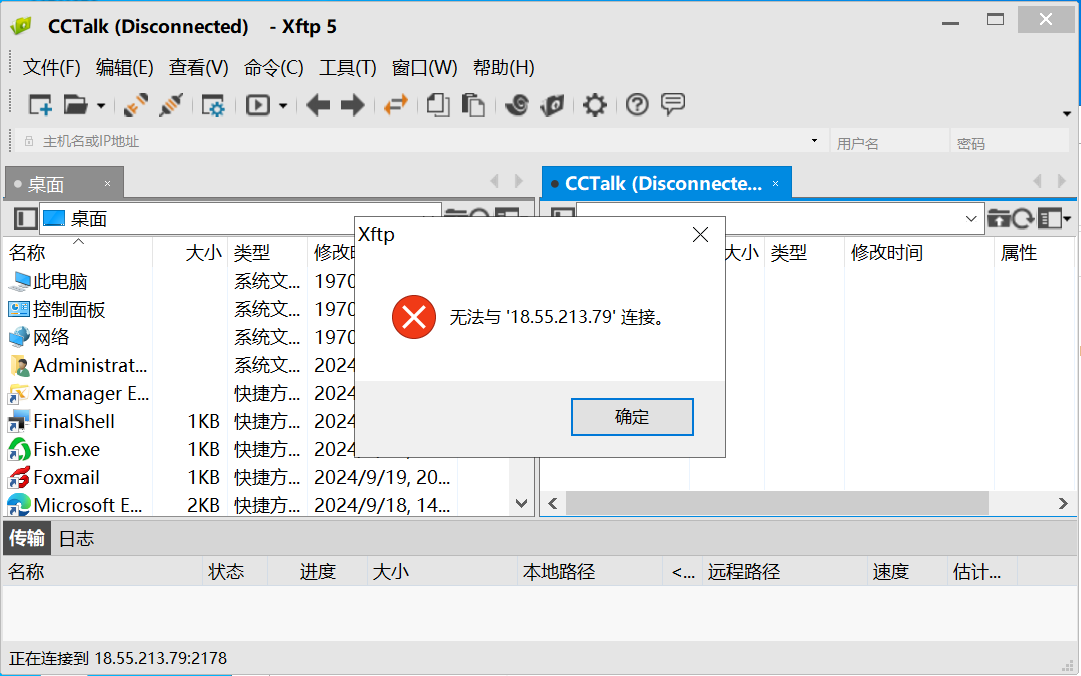
Task: Open the 编辑(E) menu
Action: [125, 68]
